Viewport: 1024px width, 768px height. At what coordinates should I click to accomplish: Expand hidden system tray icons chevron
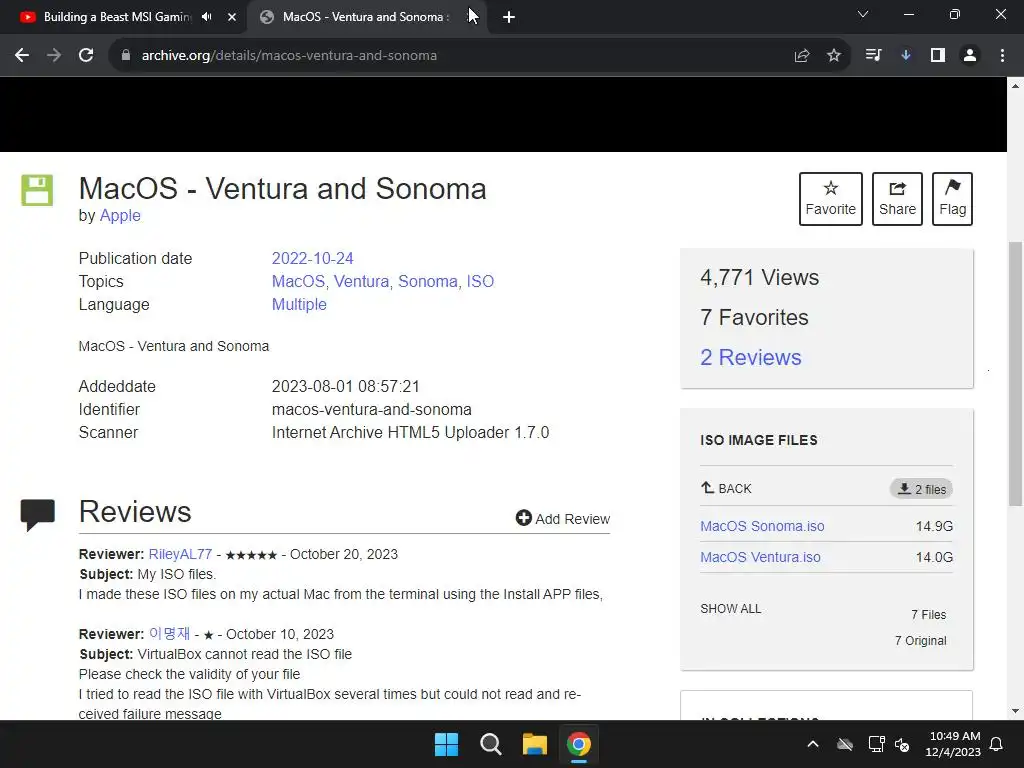click(813, 744)
